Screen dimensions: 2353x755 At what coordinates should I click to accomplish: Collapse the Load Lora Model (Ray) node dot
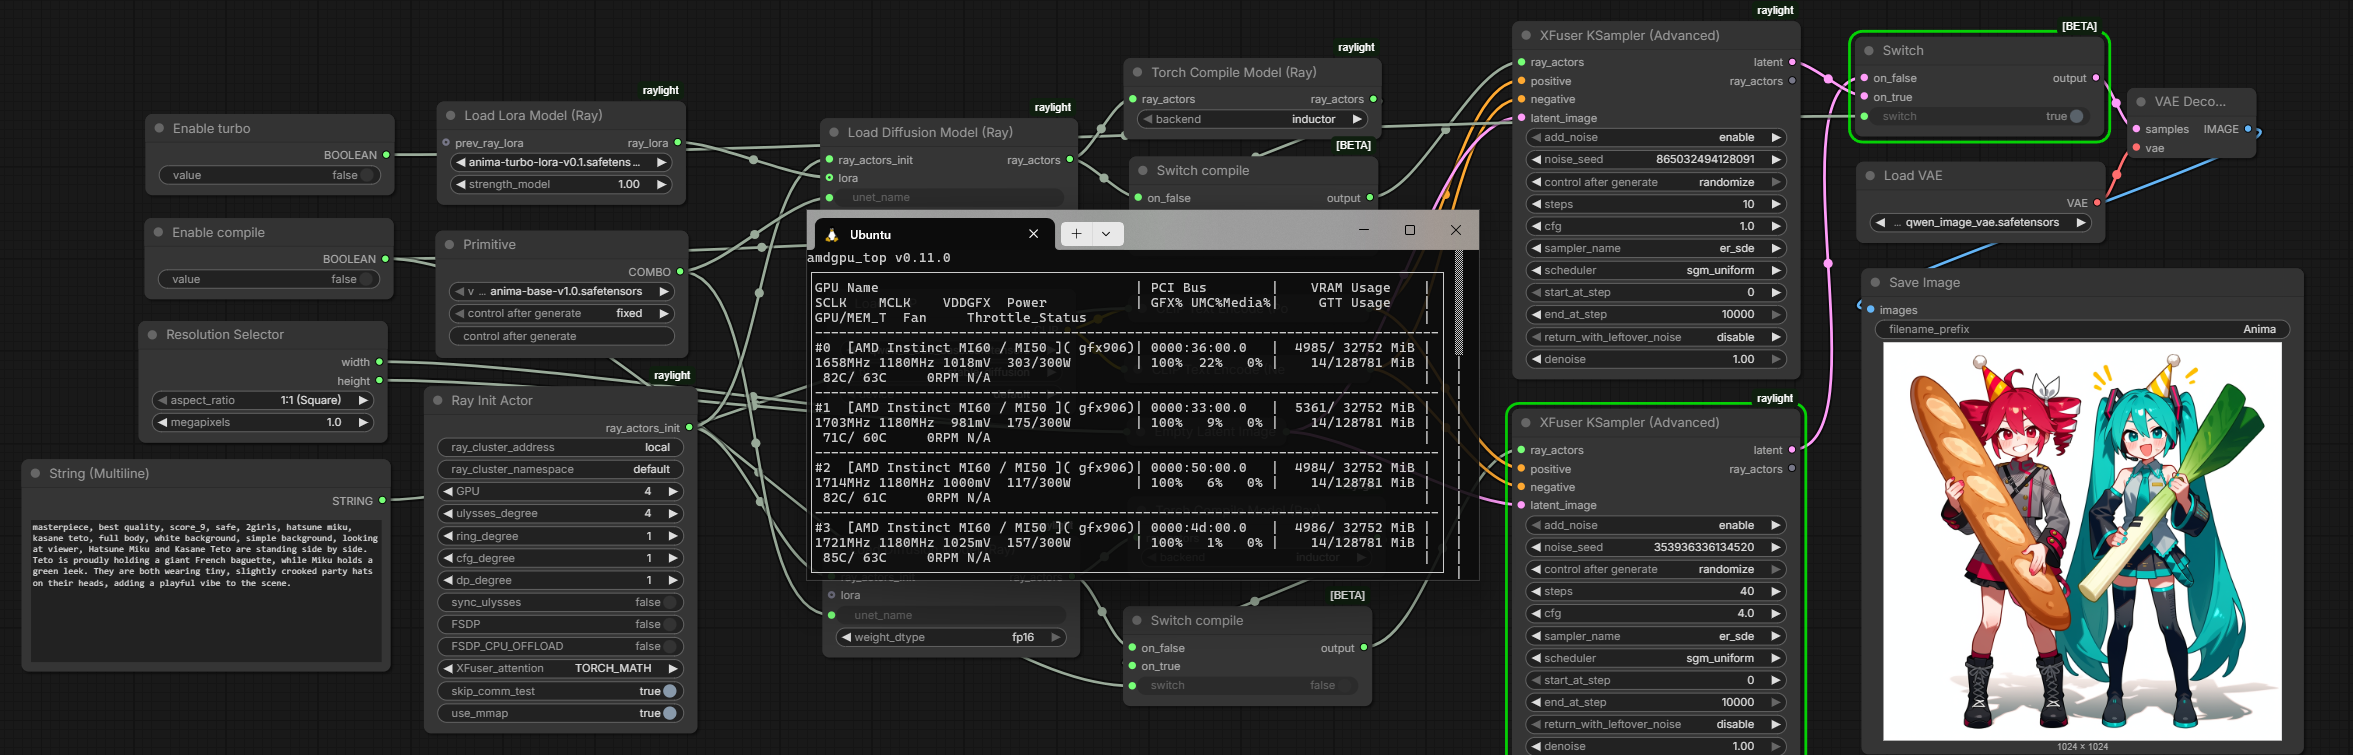point(450,116)
